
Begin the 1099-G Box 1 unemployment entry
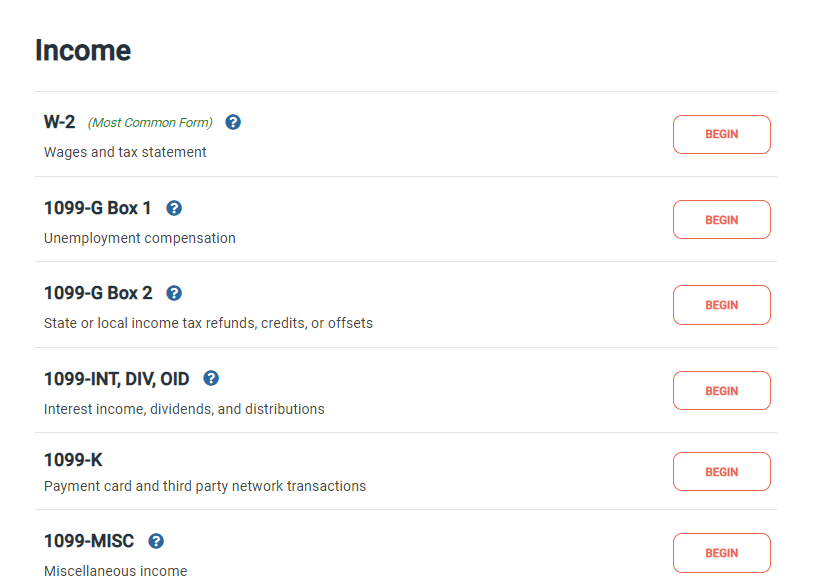click(721, 219)
